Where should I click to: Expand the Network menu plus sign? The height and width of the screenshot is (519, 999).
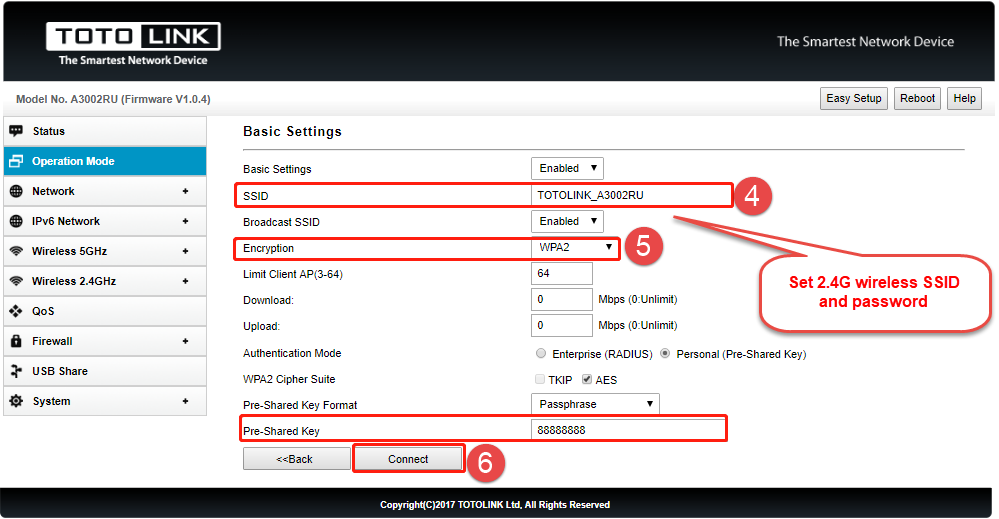[185, 191]
